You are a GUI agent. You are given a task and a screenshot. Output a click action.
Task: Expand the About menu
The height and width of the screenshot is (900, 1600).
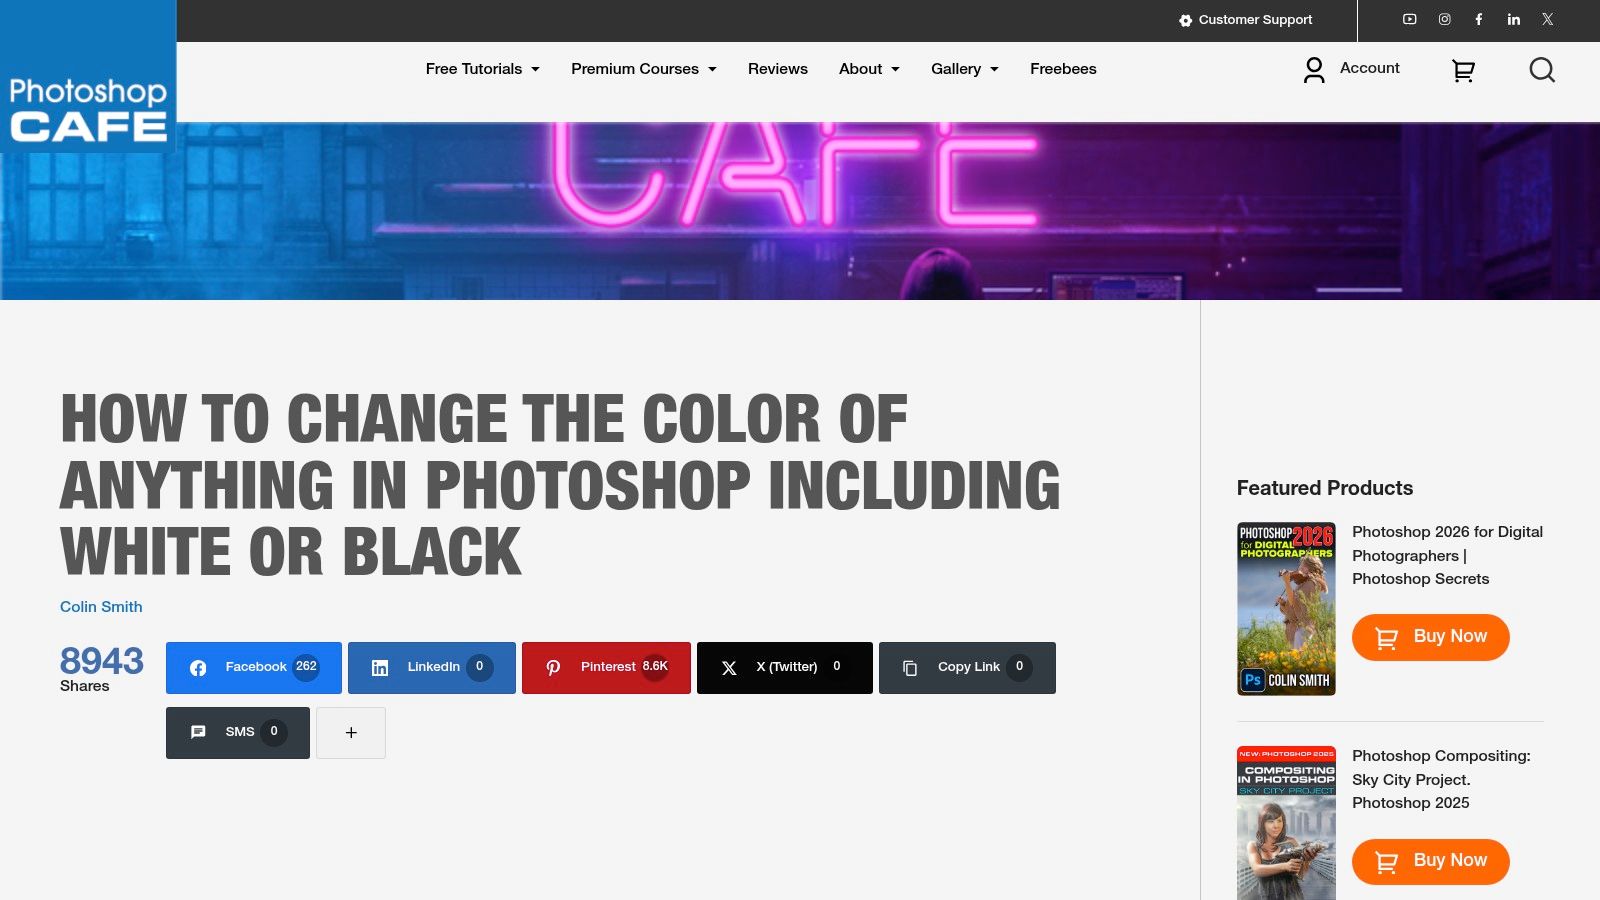pos(869,69)
